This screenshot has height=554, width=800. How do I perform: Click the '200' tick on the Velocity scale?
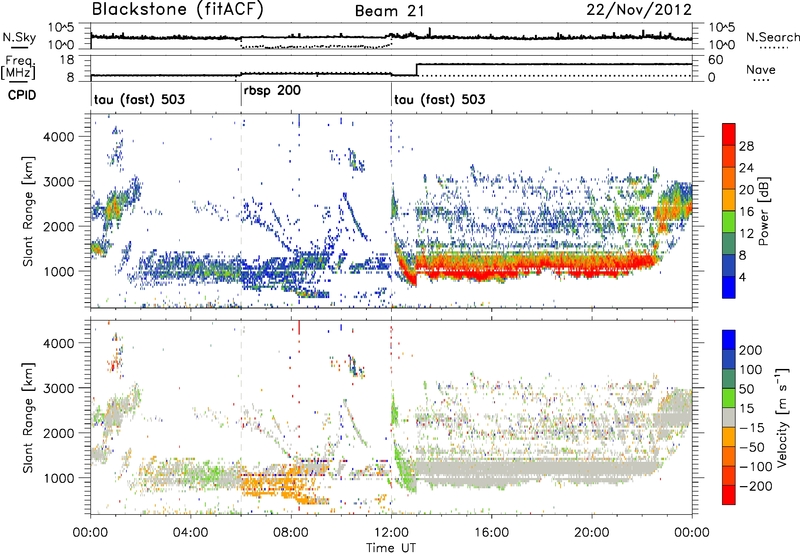pos(751,350)
